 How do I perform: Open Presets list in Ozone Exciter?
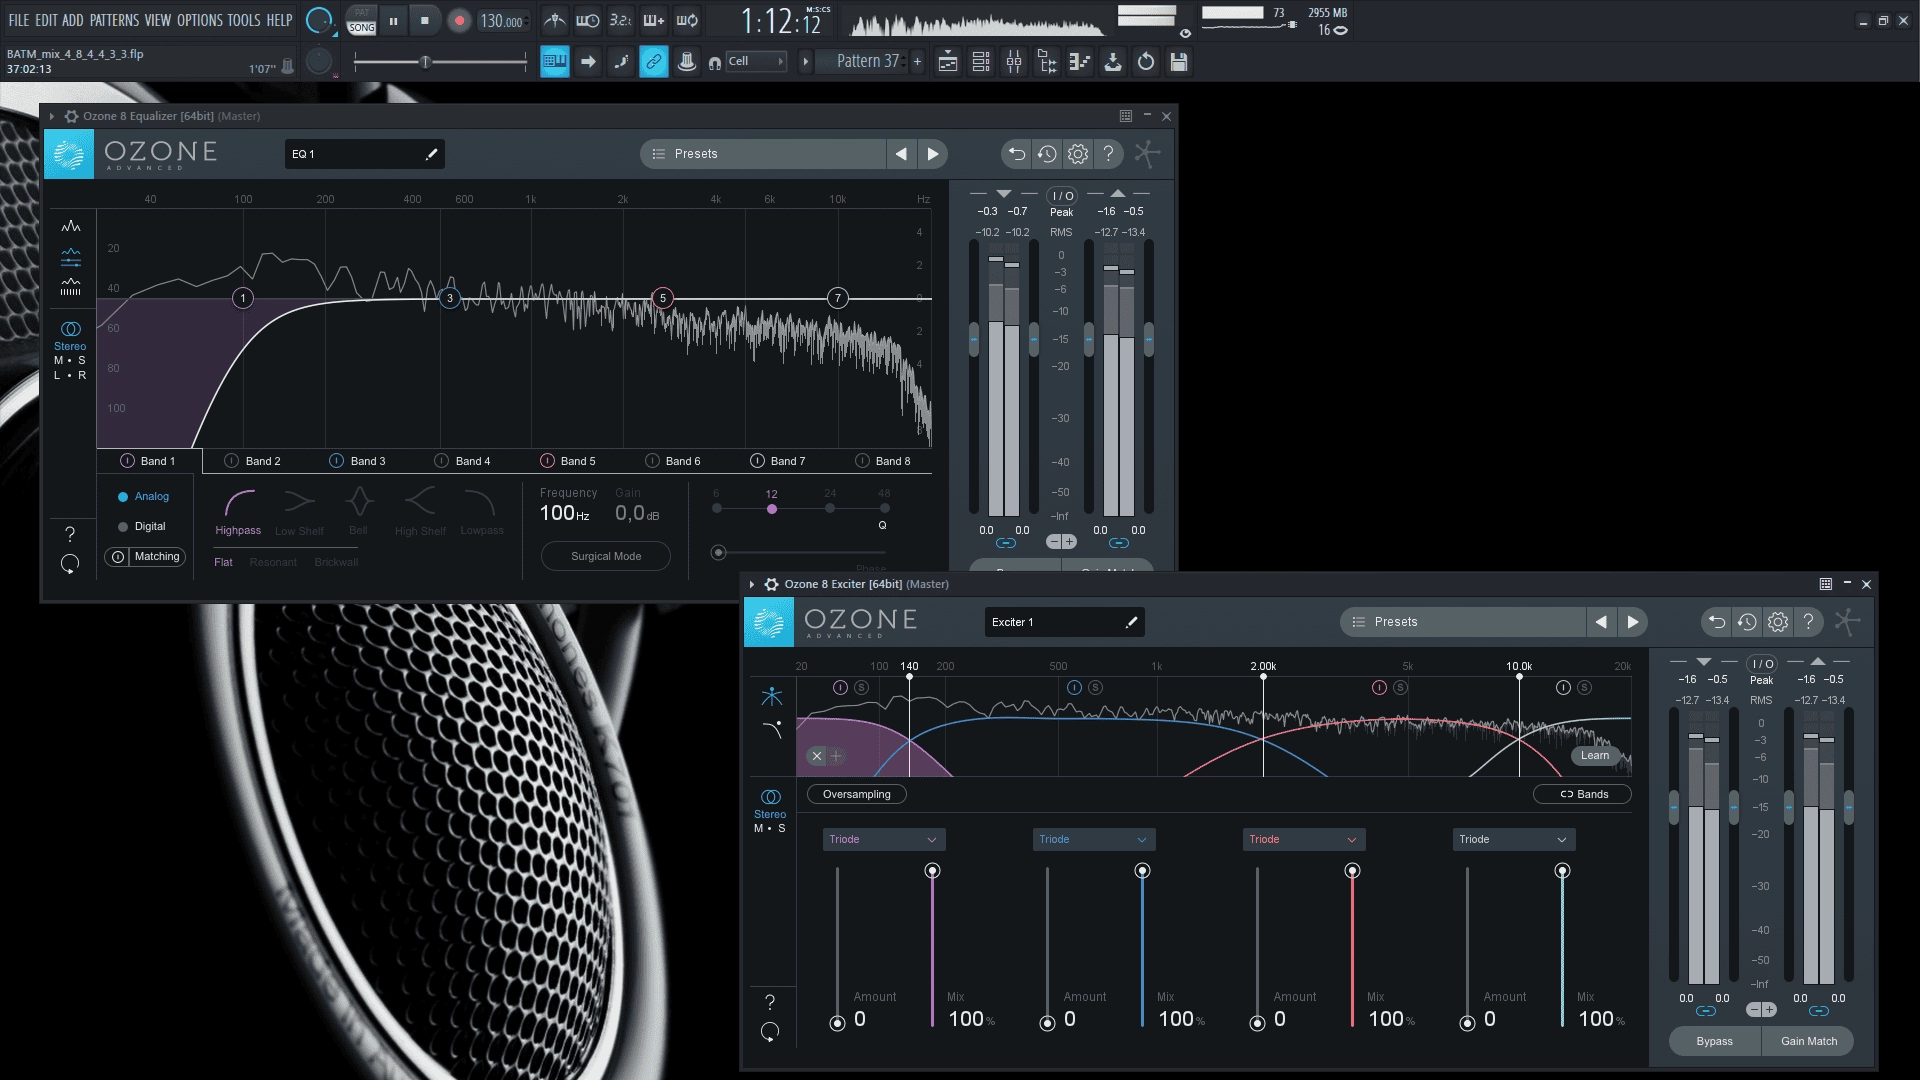[1463, 622]
